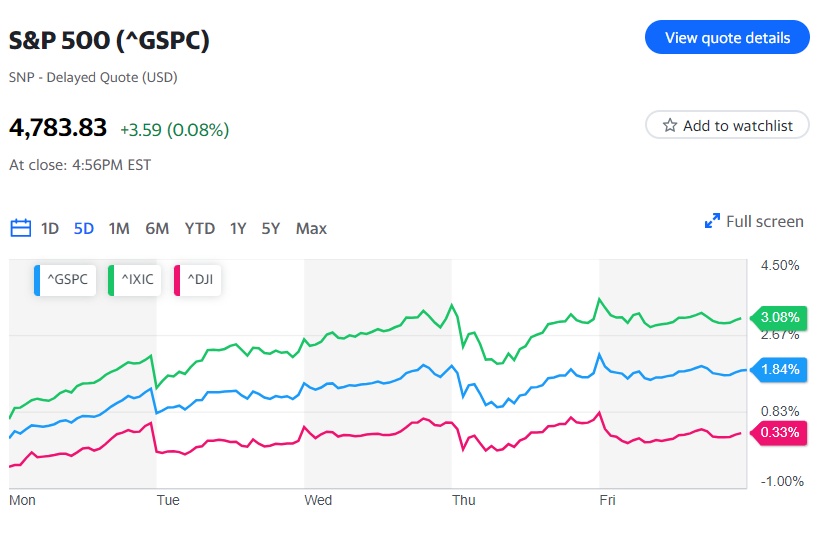820x542 pixels.
Task: Show the Max time range
Action: (311, 228)
